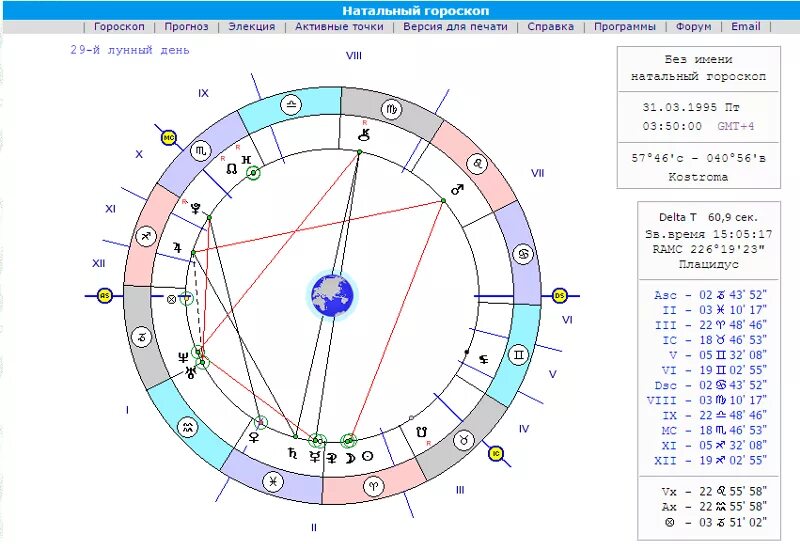Screen dimensions: 800x544
Task: Click the Dsc row in house table
Action: click(x=710, y=385)
